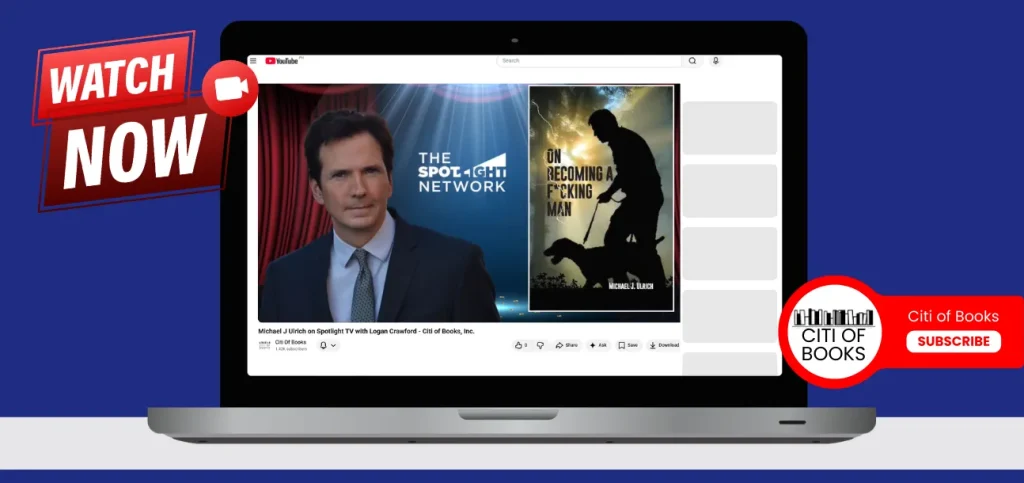
Task: Download the video
Action: 664,345
